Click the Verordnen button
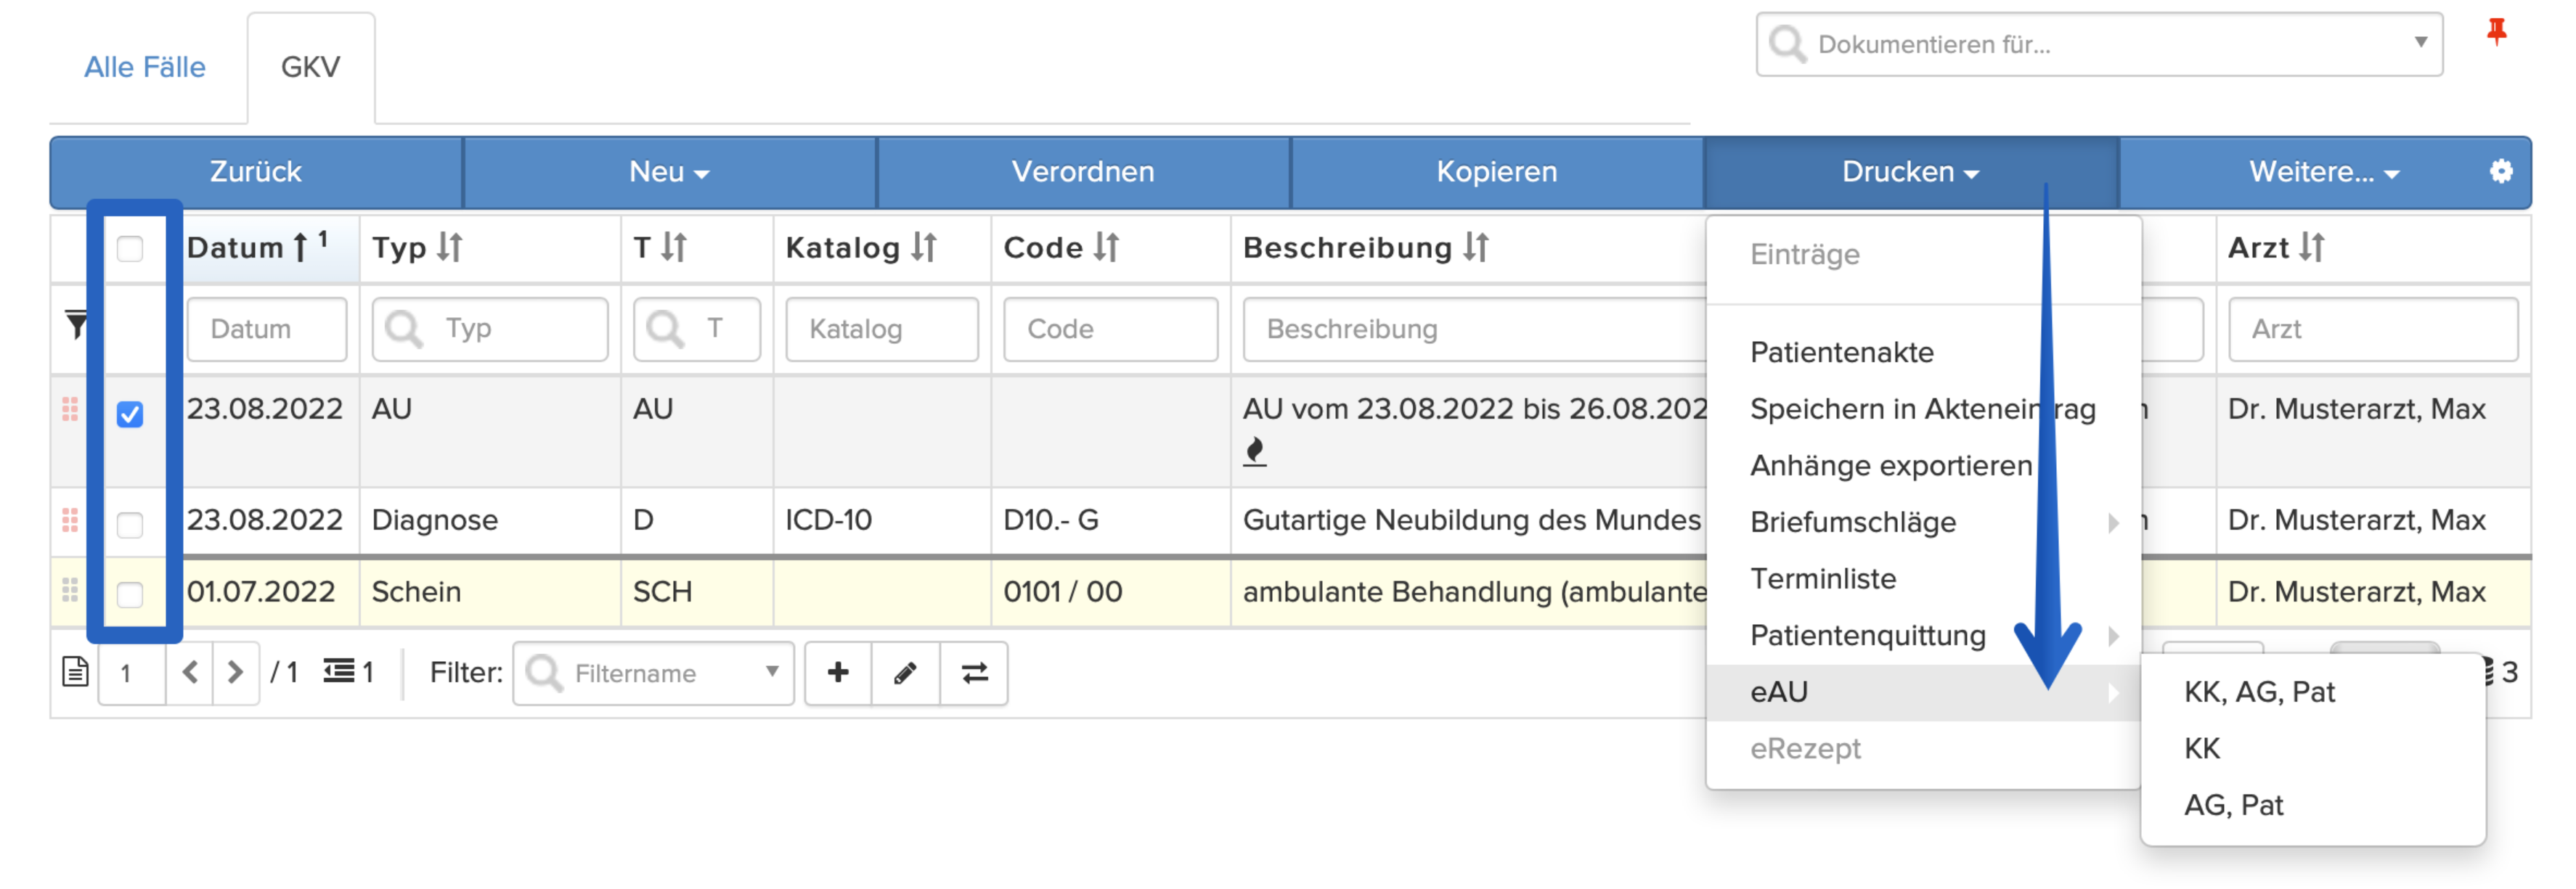 pos(1083,172)
